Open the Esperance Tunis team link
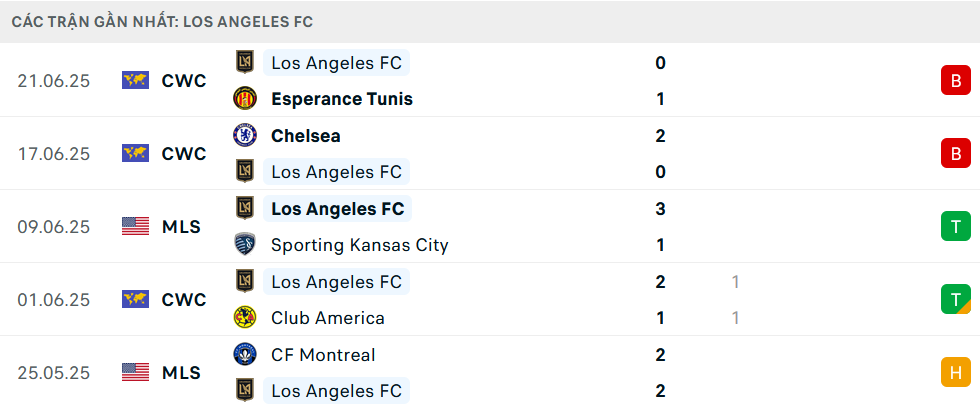The image size is (980, 407). click(342, 99)
